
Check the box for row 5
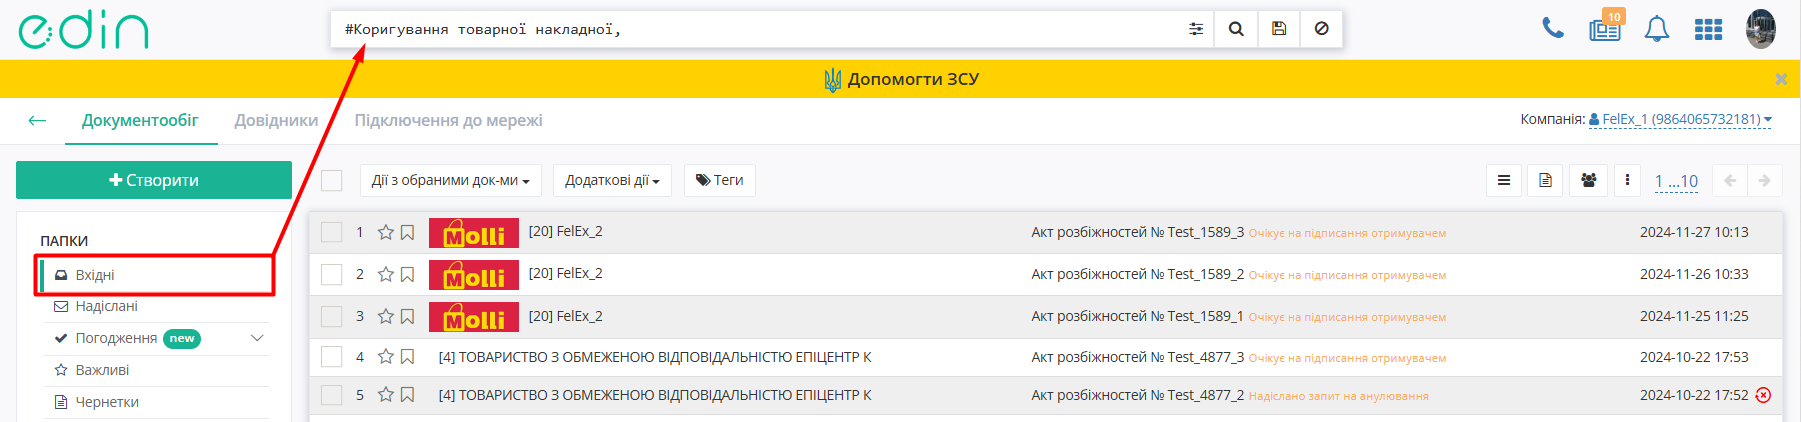click(332, 395)
